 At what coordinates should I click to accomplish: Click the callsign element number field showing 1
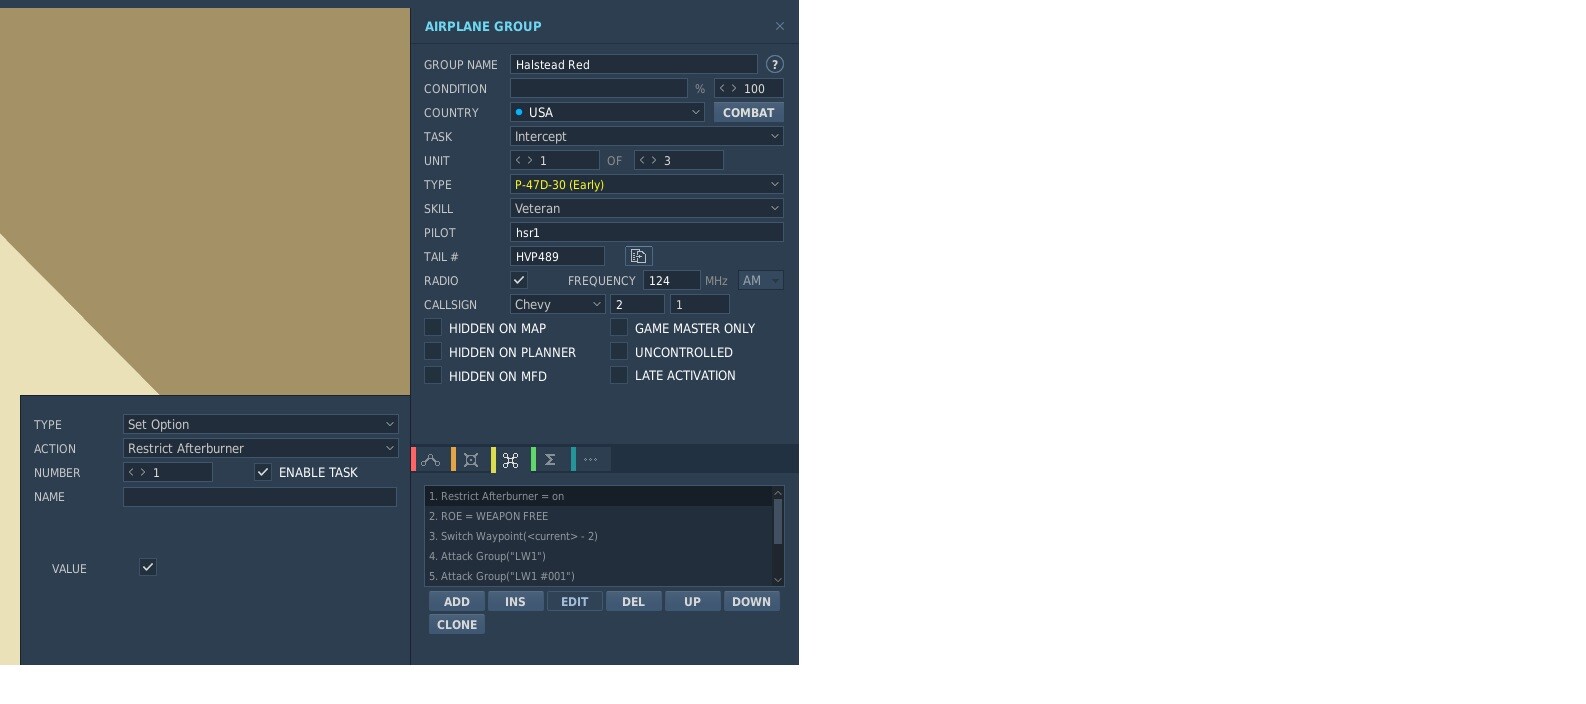[x=699, y=304]
